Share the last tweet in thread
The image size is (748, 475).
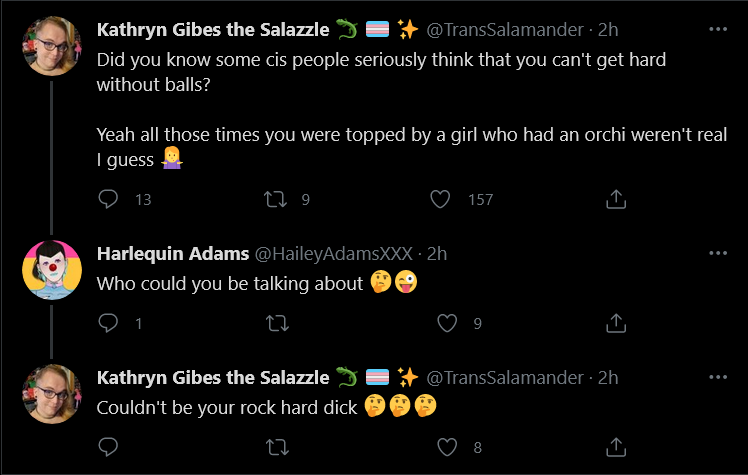[615, 447]
